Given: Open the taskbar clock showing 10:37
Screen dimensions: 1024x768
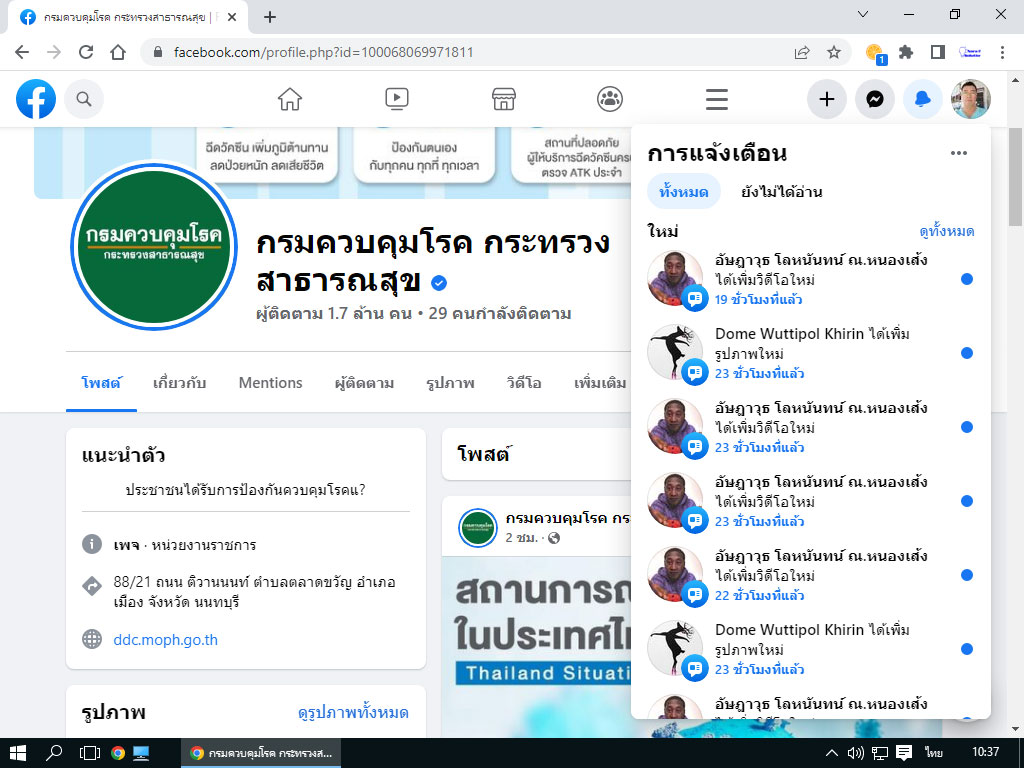Looking at the screenshot, I should (985, 752).
